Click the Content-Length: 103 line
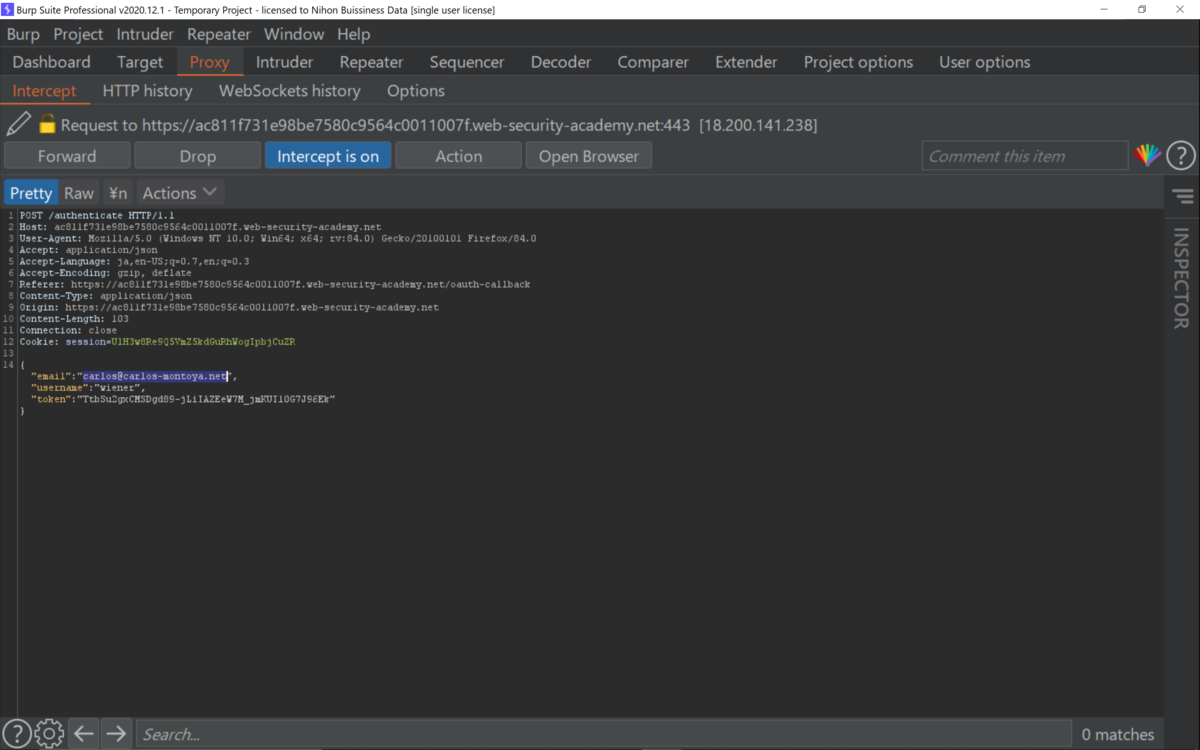The width and height of the screenshot is (1200, 750). (x=74, y=319)
